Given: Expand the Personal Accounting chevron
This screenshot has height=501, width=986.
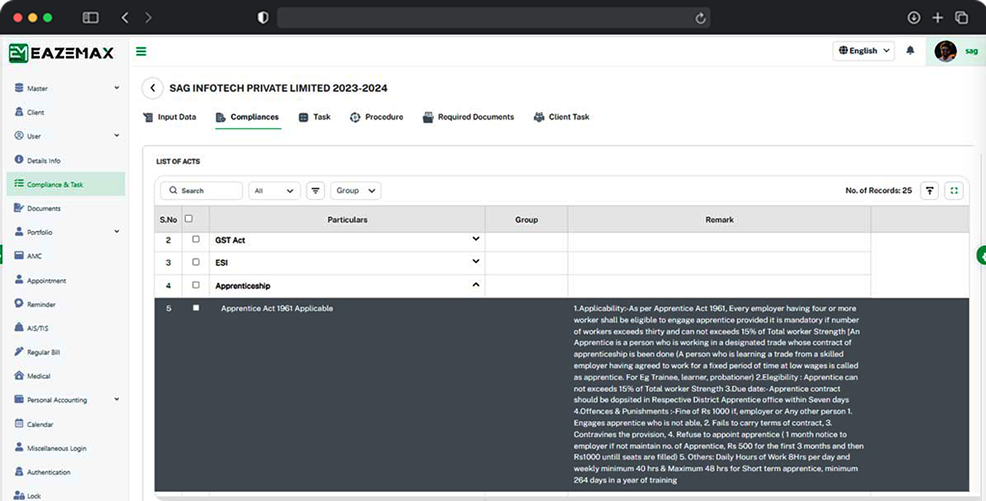Looking at the screenshot, I should pyautogui.click(x=116, y=400).
